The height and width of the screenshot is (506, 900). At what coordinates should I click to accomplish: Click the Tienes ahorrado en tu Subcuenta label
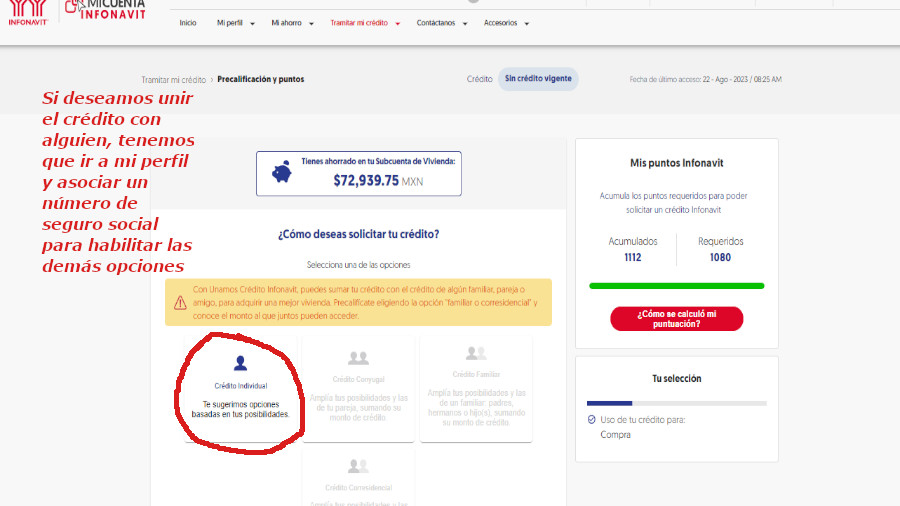378,161
